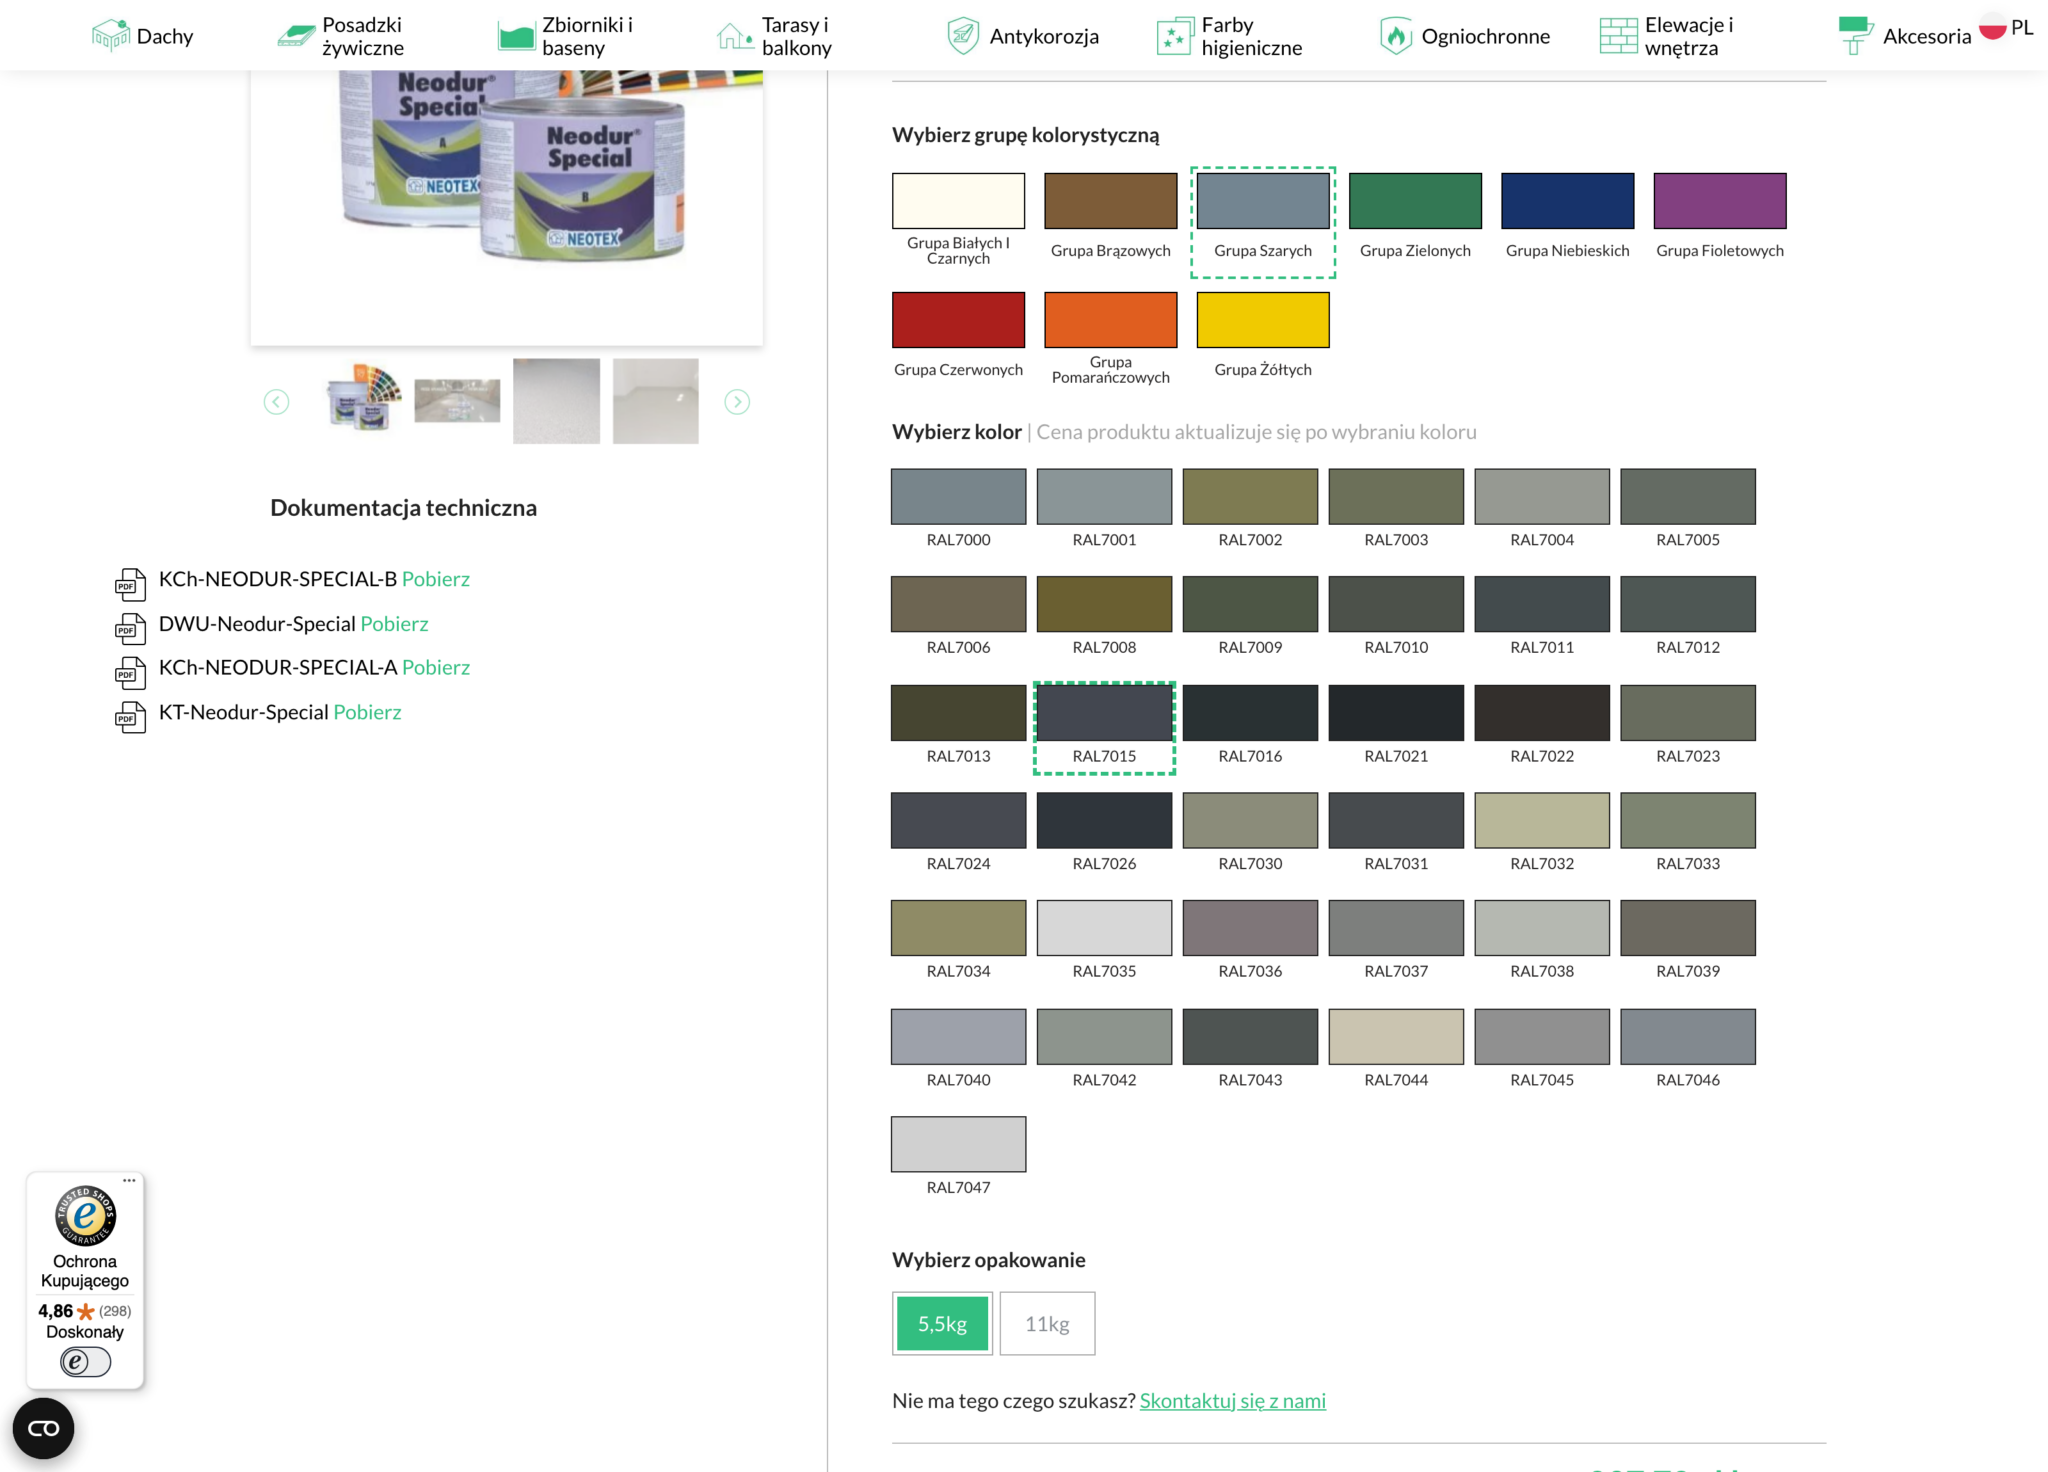This screenshot has height=1472, width=2048.
Task: Pick the RAL7024 color swatch
Action: pyautogui.click(x=958, y=820)
